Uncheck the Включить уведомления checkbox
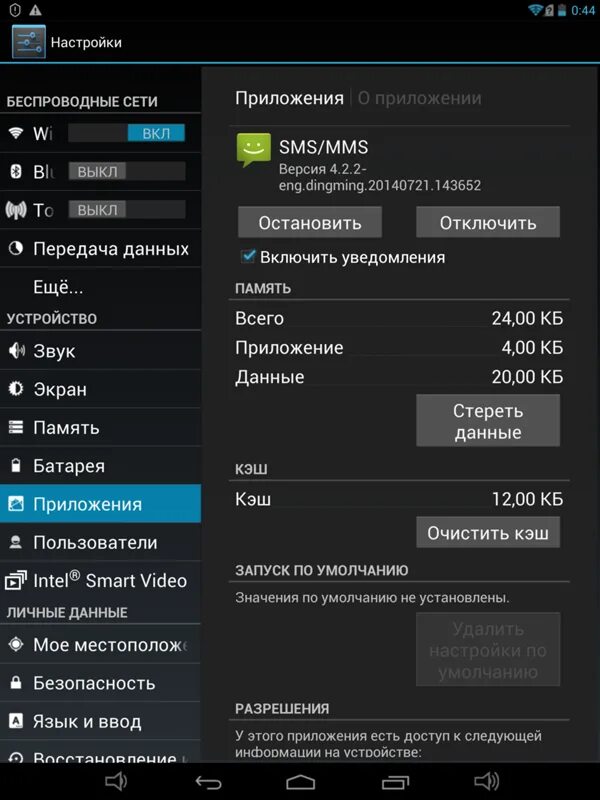 (248, 256)
